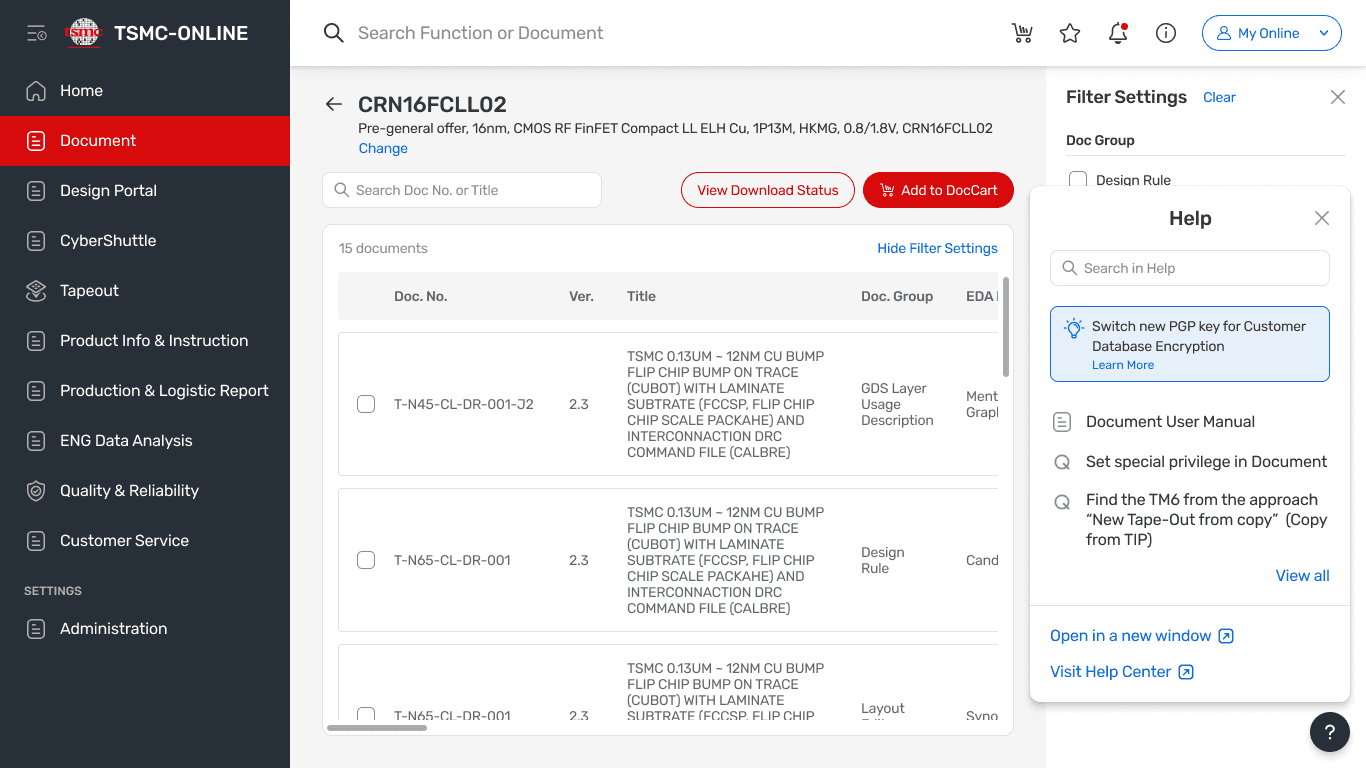Click the vertical scrollbar of the document table

[1006, 327]
